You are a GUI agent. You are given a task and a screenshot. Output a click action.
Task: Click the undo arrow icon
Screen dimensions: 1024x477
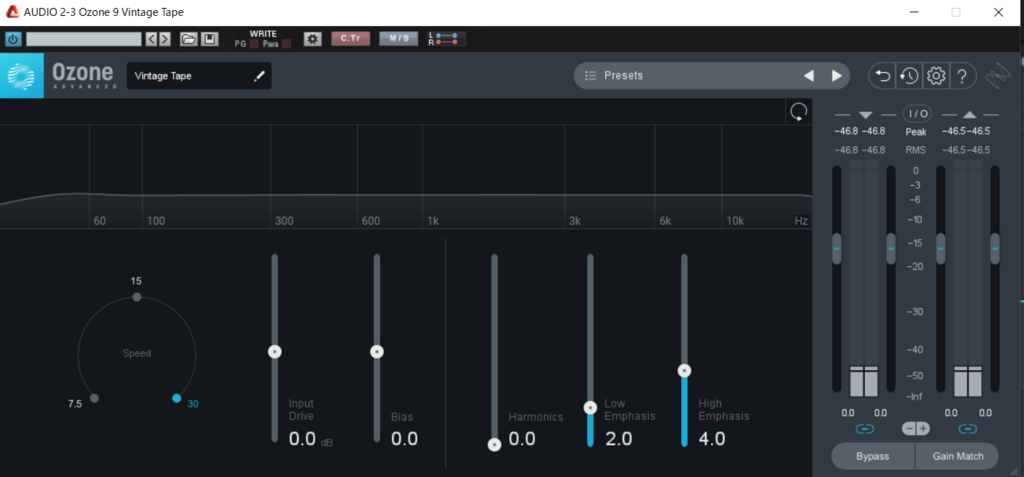882,76
